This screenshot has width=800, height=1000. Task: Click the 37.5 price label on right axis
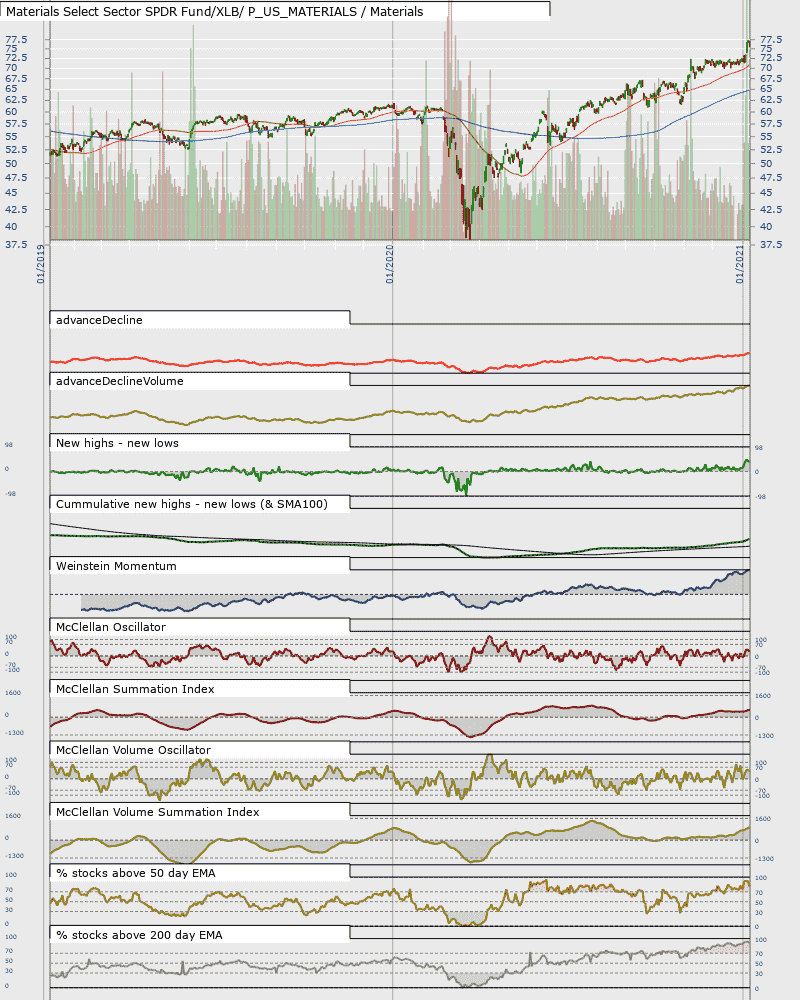click(x=771, y=244)
